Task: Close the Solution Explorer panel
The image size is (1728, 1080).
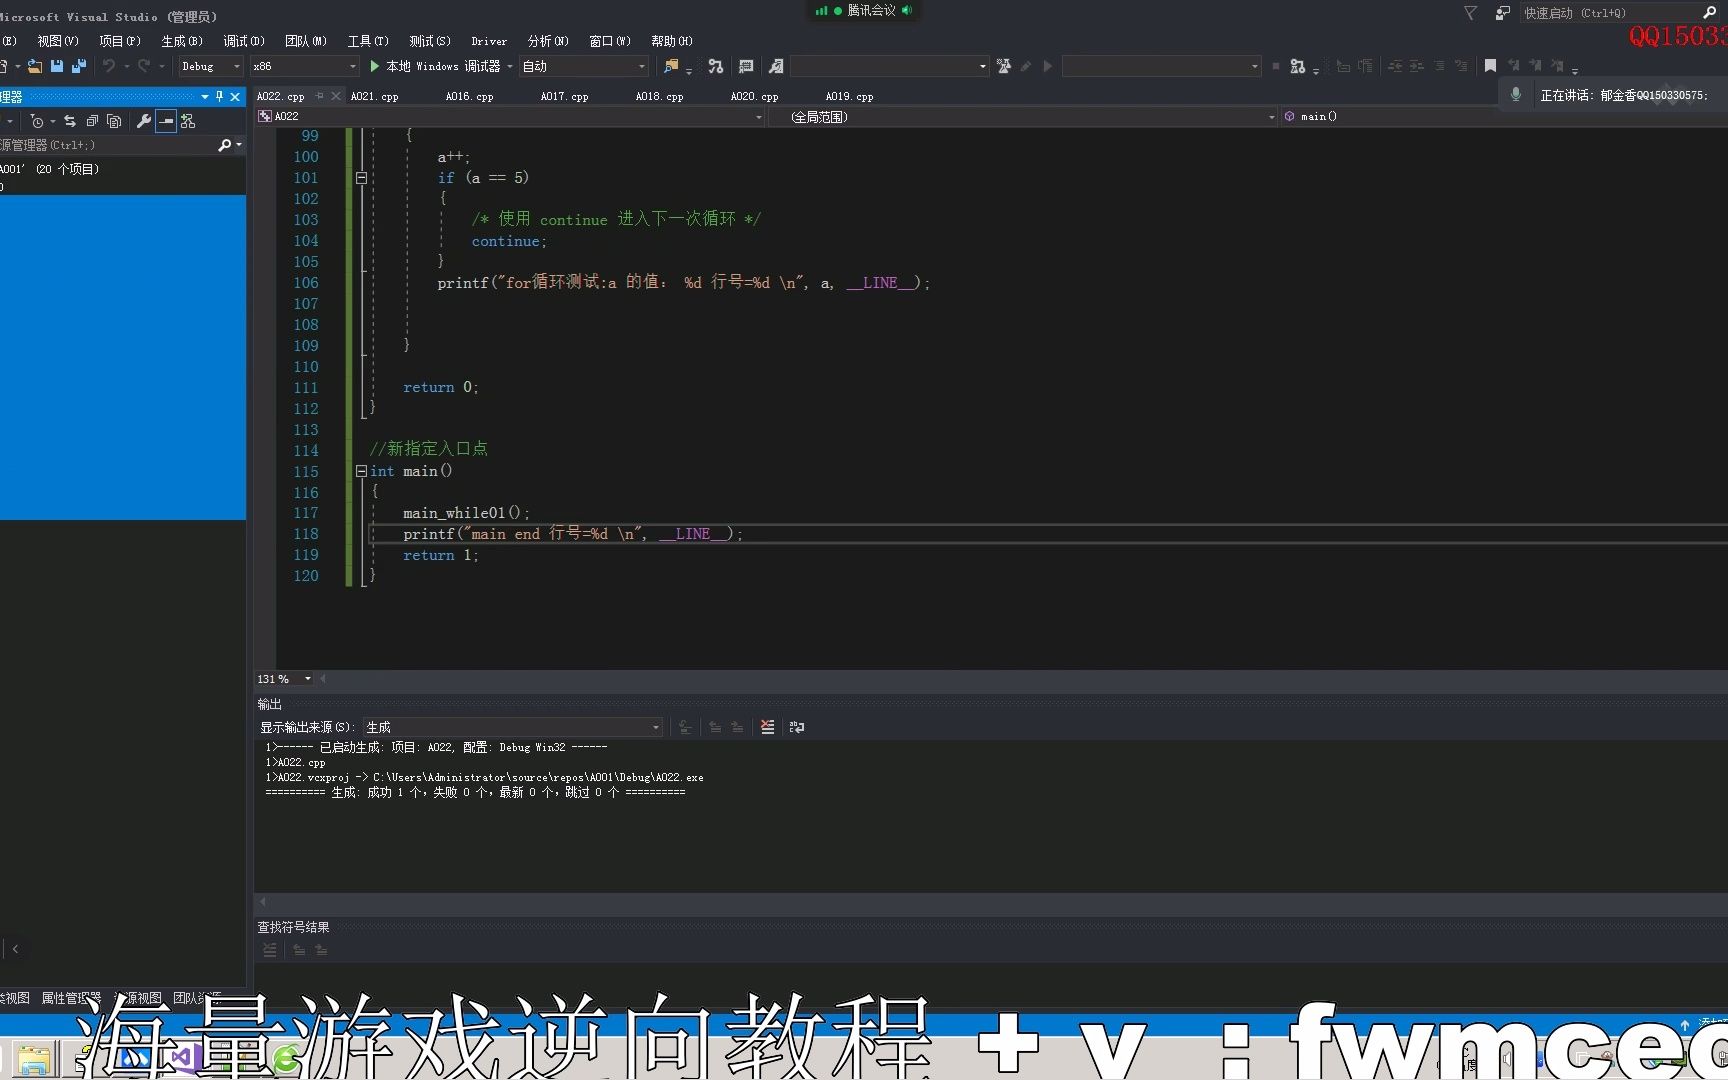Action: pos(235,97)
